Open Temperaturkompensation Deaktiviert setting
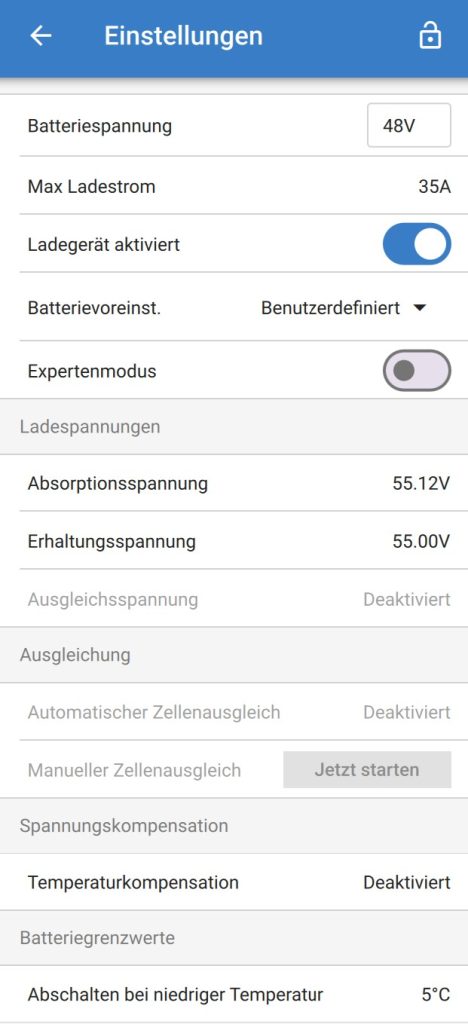This screenshot has height=1024, width=468. [234, 882]
